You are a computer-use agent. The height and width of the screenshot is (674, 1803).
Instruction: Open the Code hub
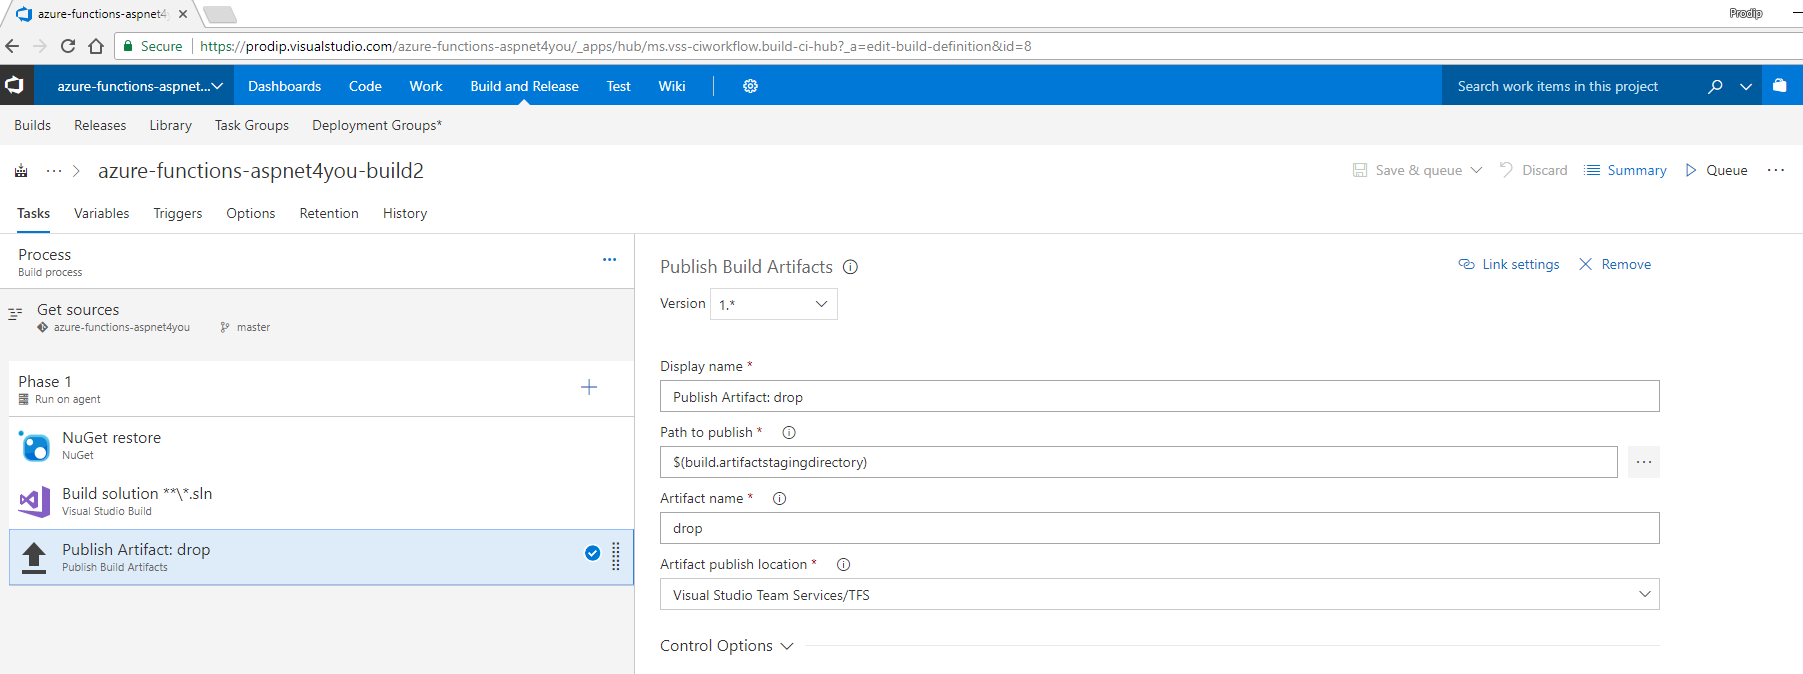365,86
